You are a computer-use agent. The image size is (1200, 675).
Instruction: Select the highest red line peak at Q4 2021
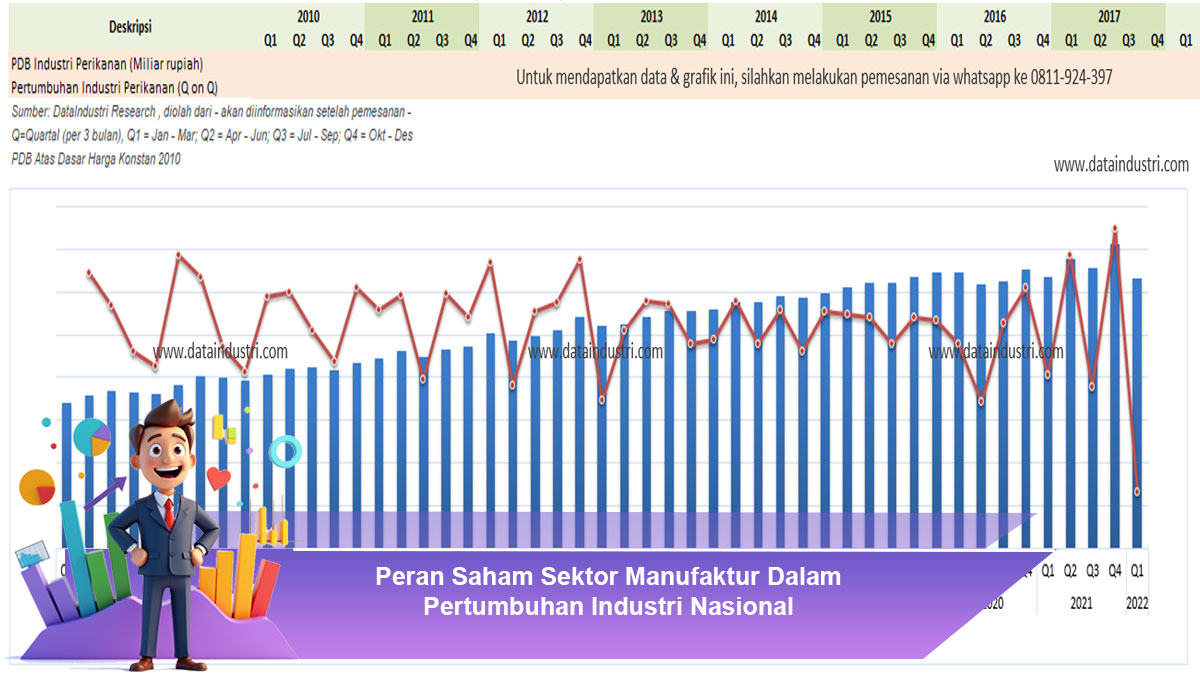[1115, 229]
